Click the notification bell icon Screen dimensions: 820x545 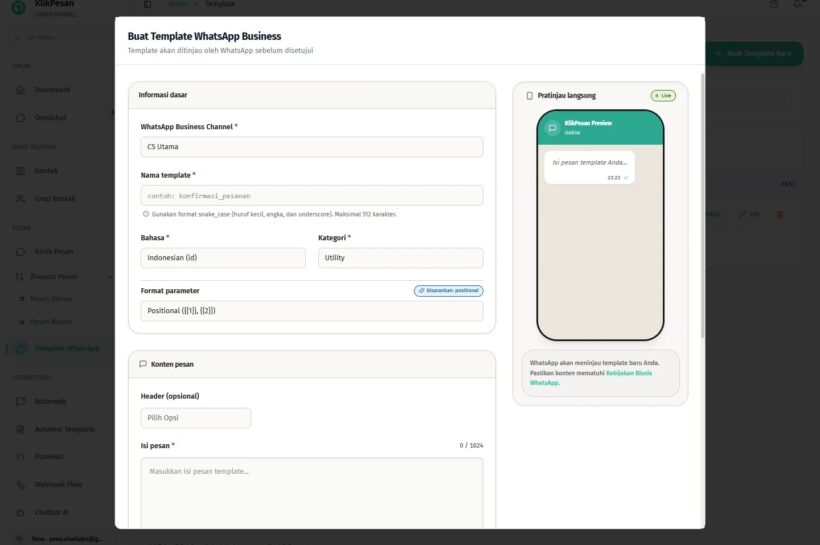[797, 5]
